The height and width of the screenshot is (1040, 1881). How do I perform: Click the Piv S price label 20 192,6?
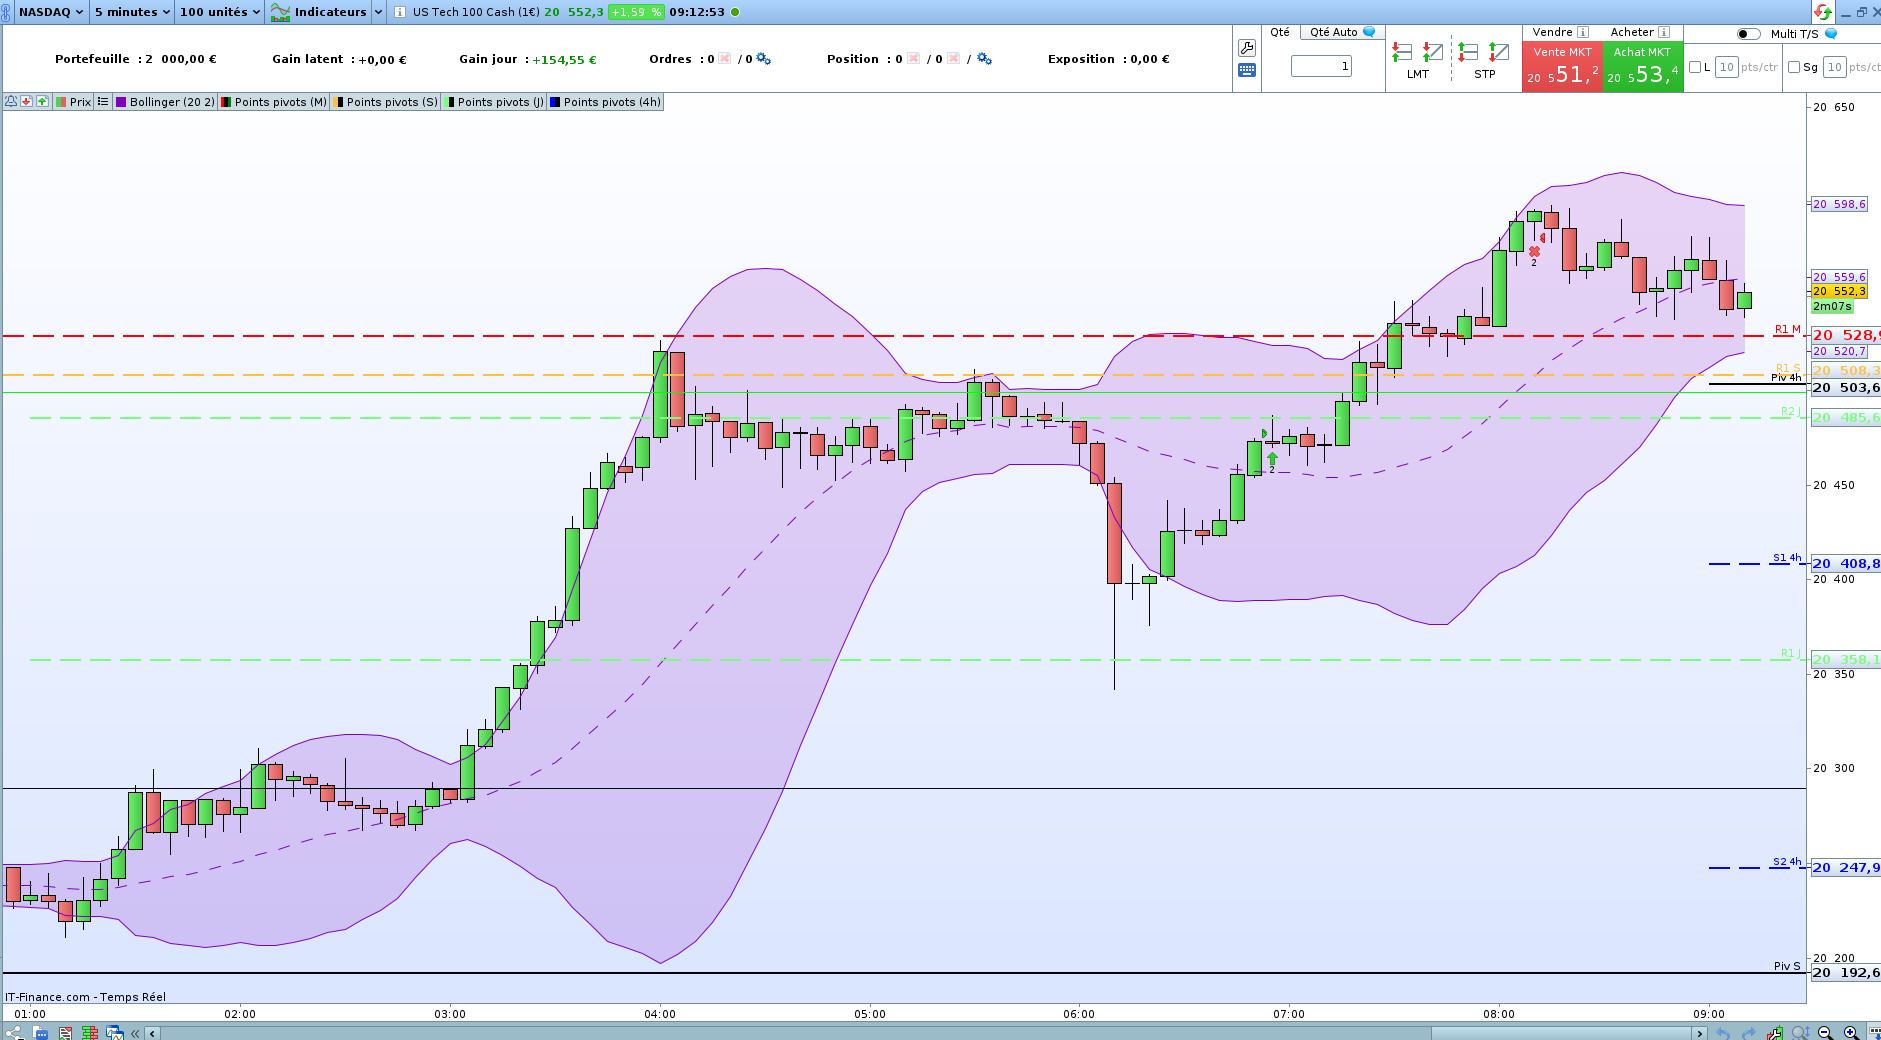click(1845, 972)
